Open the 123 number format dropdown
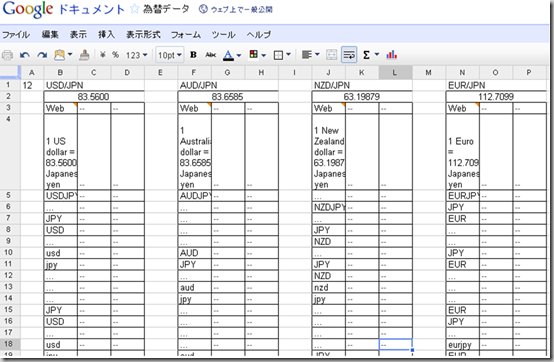554x362 pixels. click(x=136, y=55)
